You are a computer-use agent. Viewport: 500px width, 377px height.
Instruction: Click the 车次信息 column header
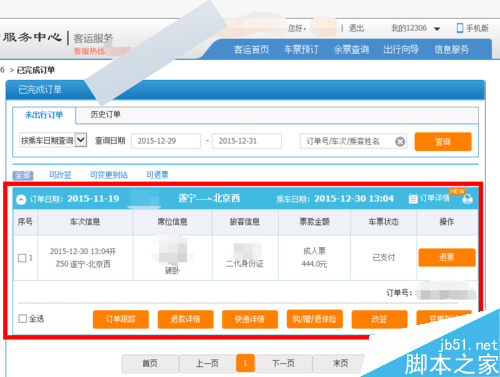[x=85, y=222]
